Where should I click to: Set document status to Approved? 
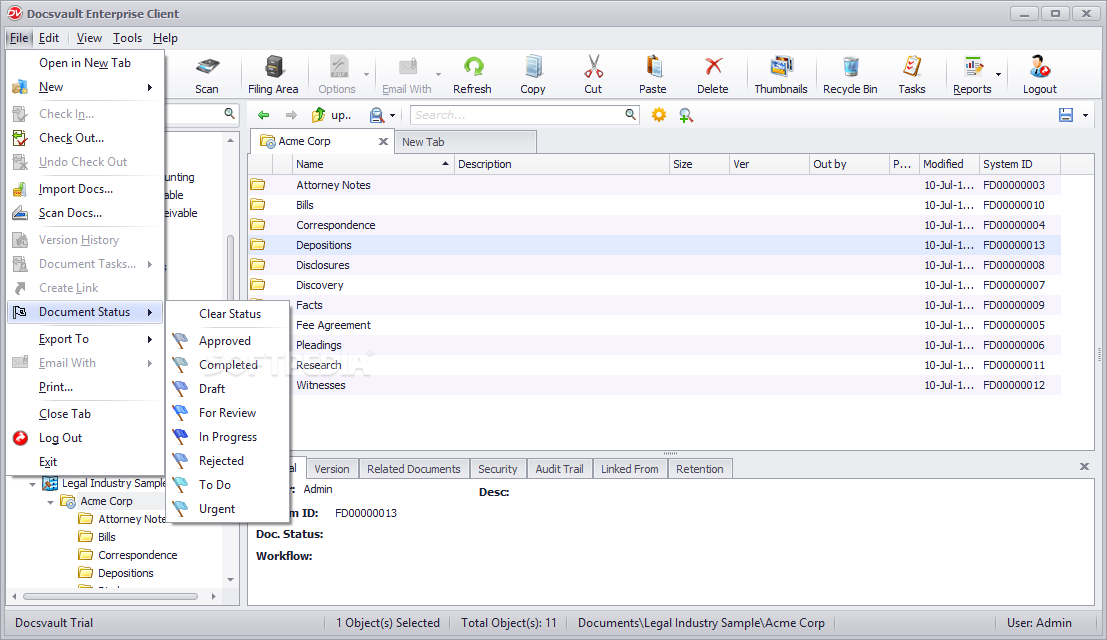pyautogui.click(x=229, y=341)
